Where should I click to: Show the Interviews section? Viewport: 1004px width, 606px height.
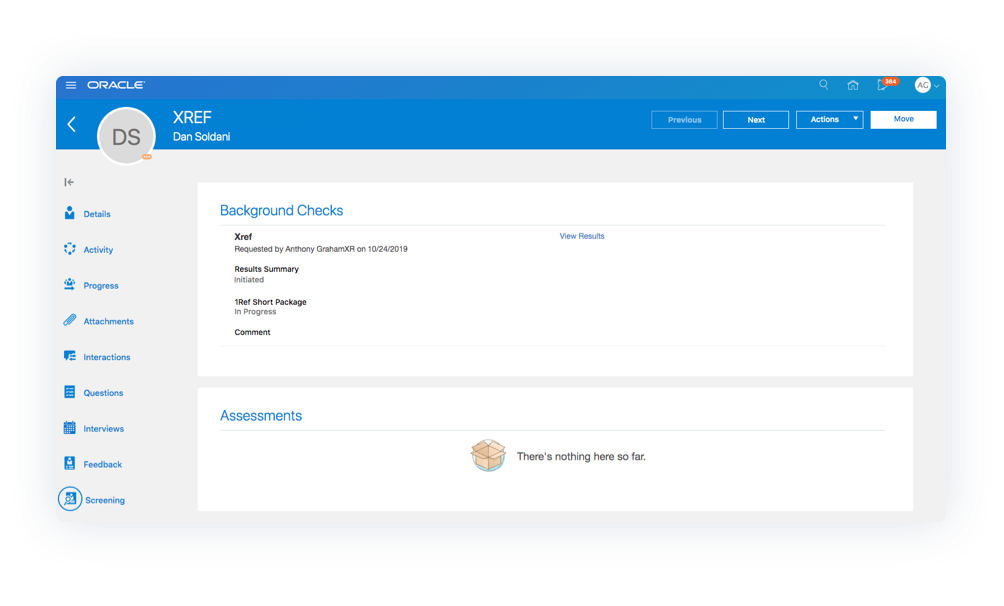[x=103, y=429]
